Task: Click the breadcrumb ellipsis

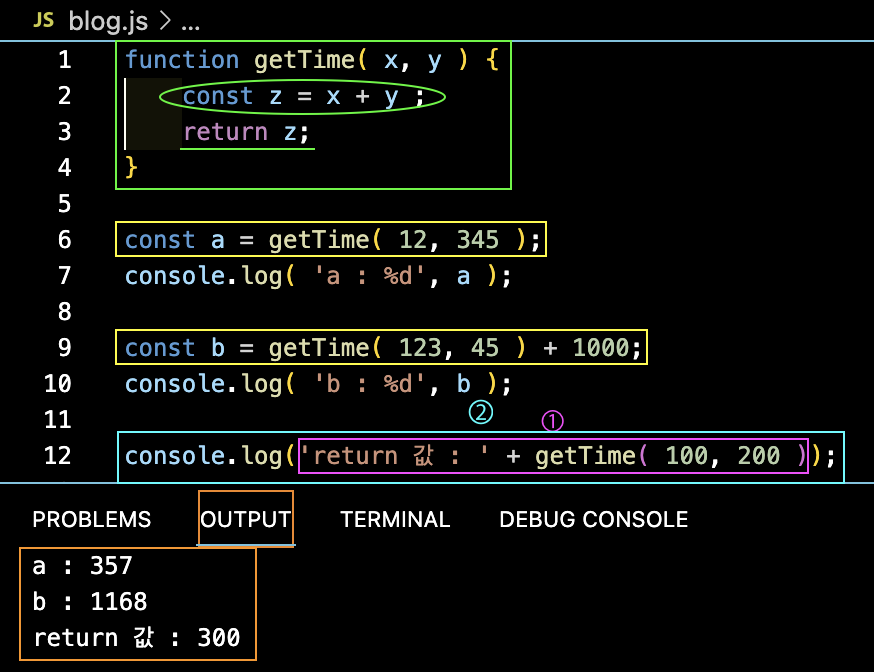Action: (191, 26)
